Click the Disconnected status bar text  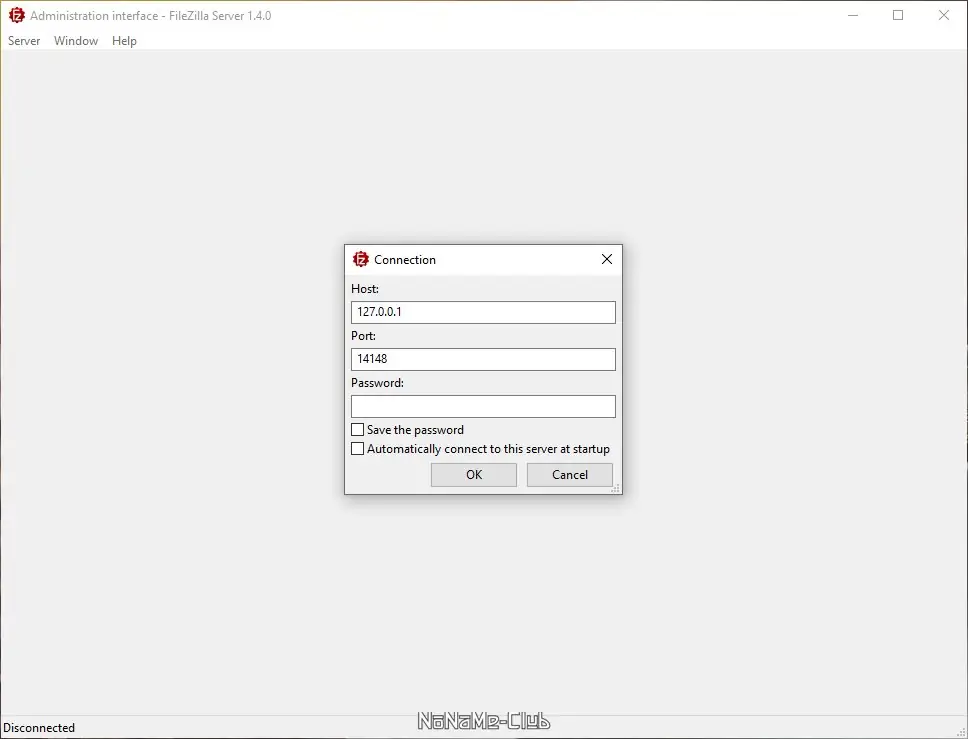39,728
